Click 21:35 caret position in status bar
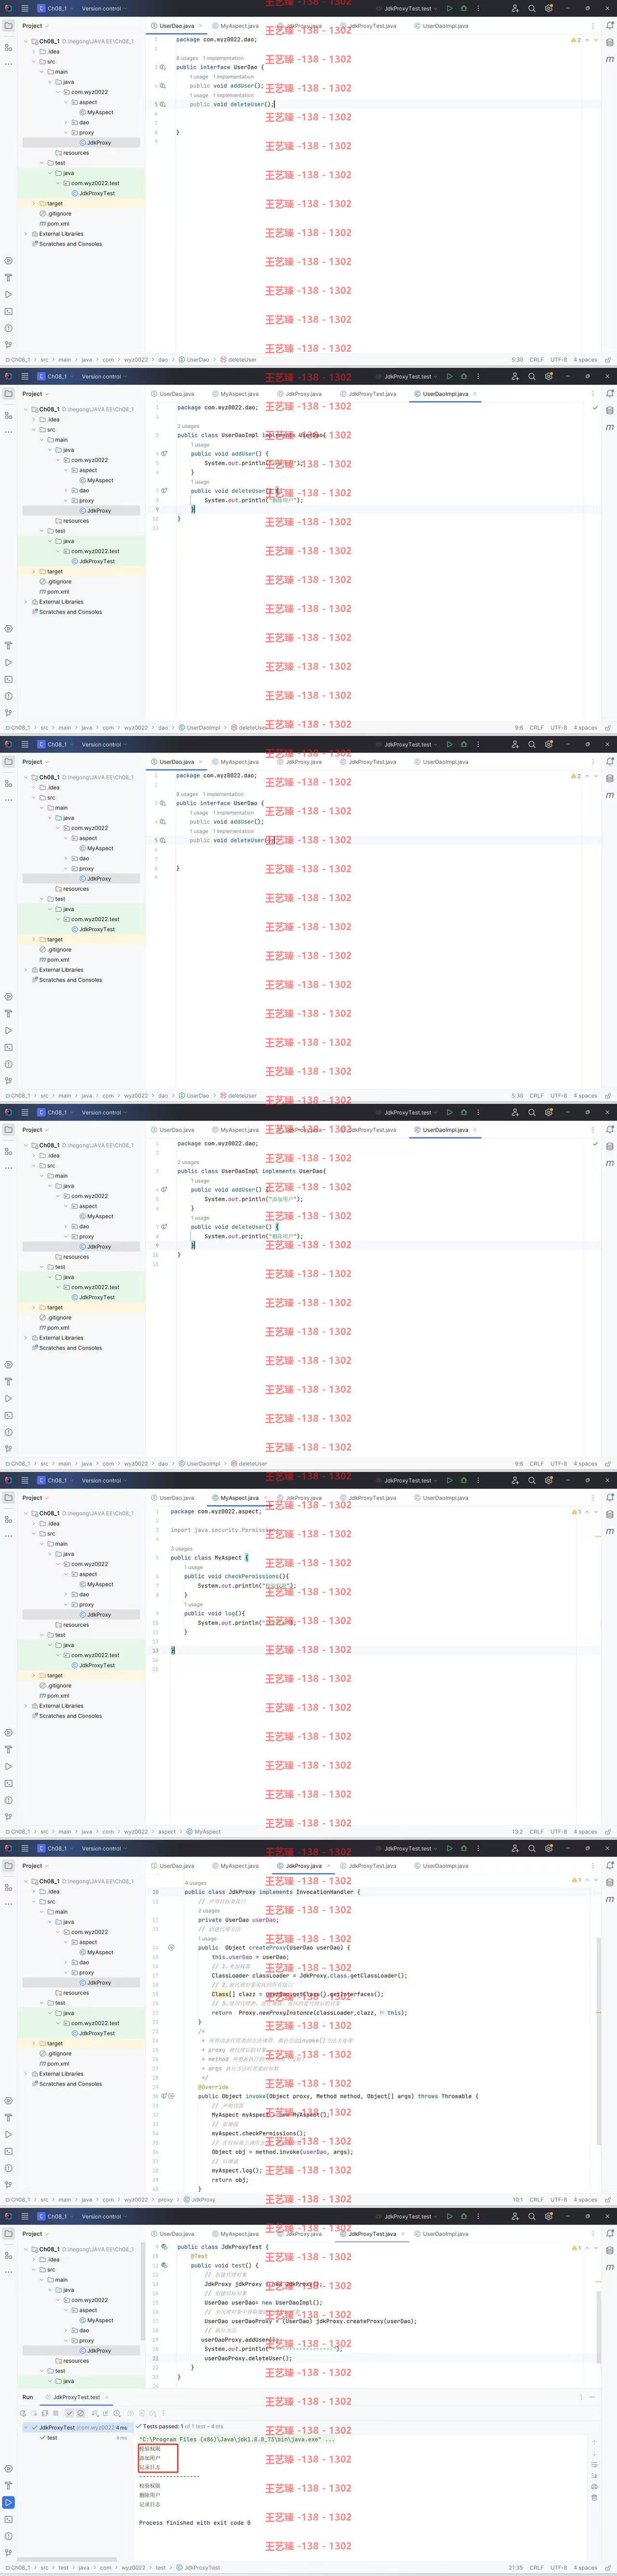 (516, 2567)
